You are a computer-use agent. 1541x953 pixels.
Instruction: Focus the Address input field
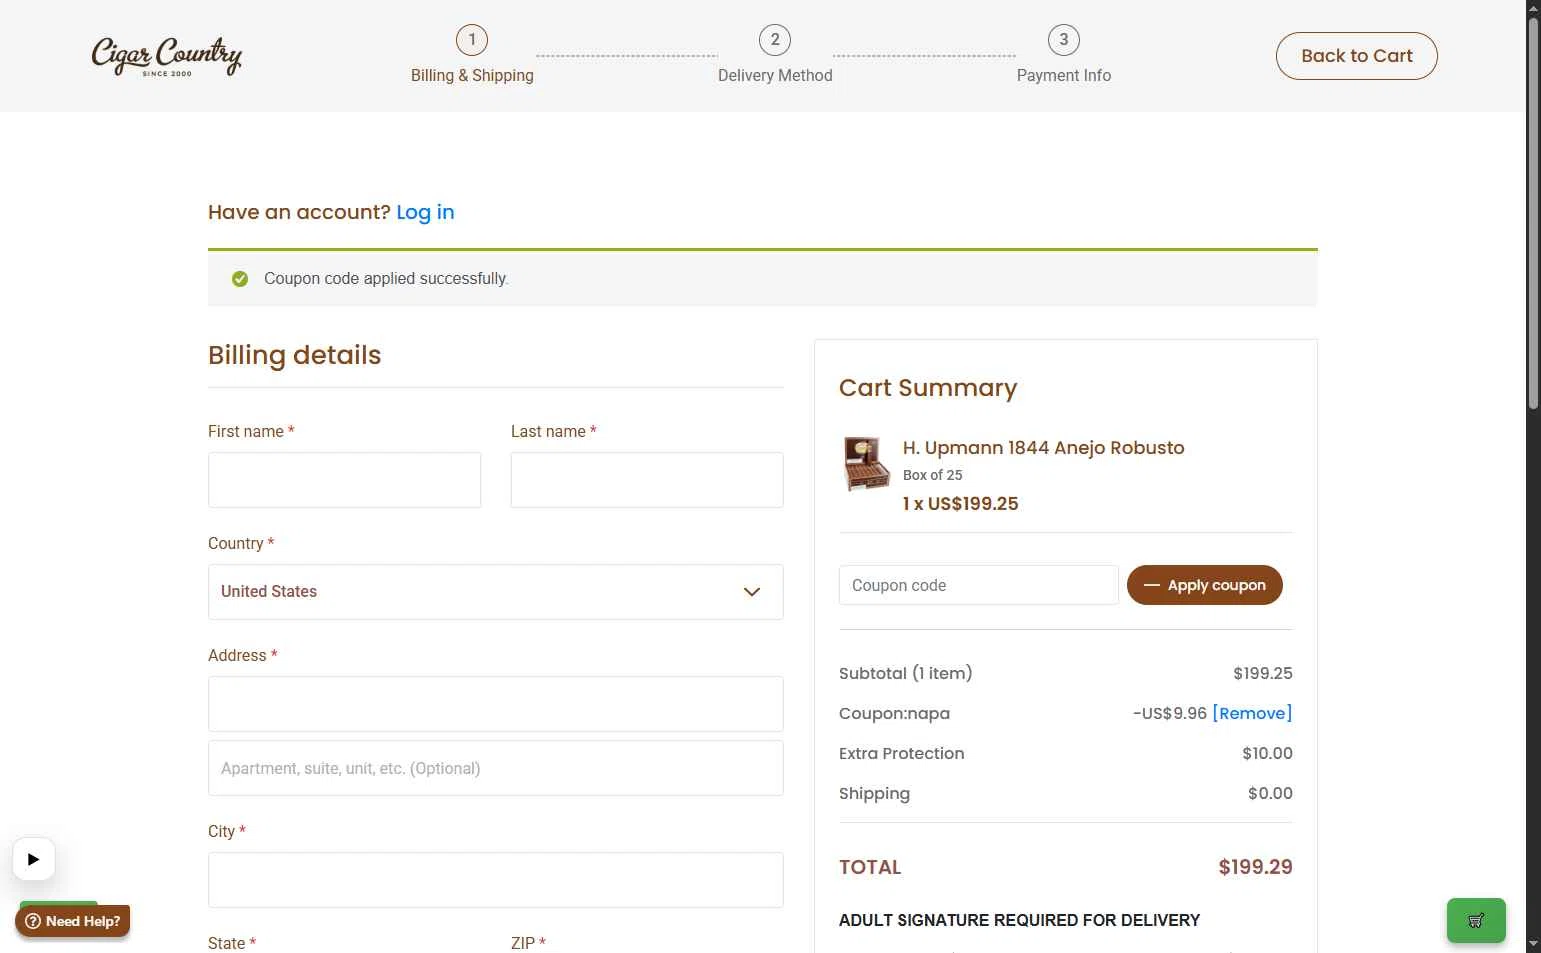point(496,704)
